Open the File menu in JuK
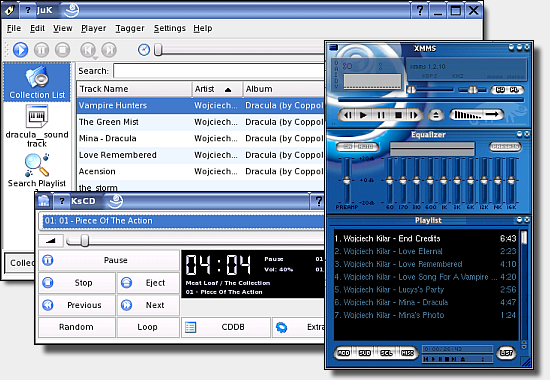Screen dimensions: 550x380 pyautogui.click(x=14, y=28)
